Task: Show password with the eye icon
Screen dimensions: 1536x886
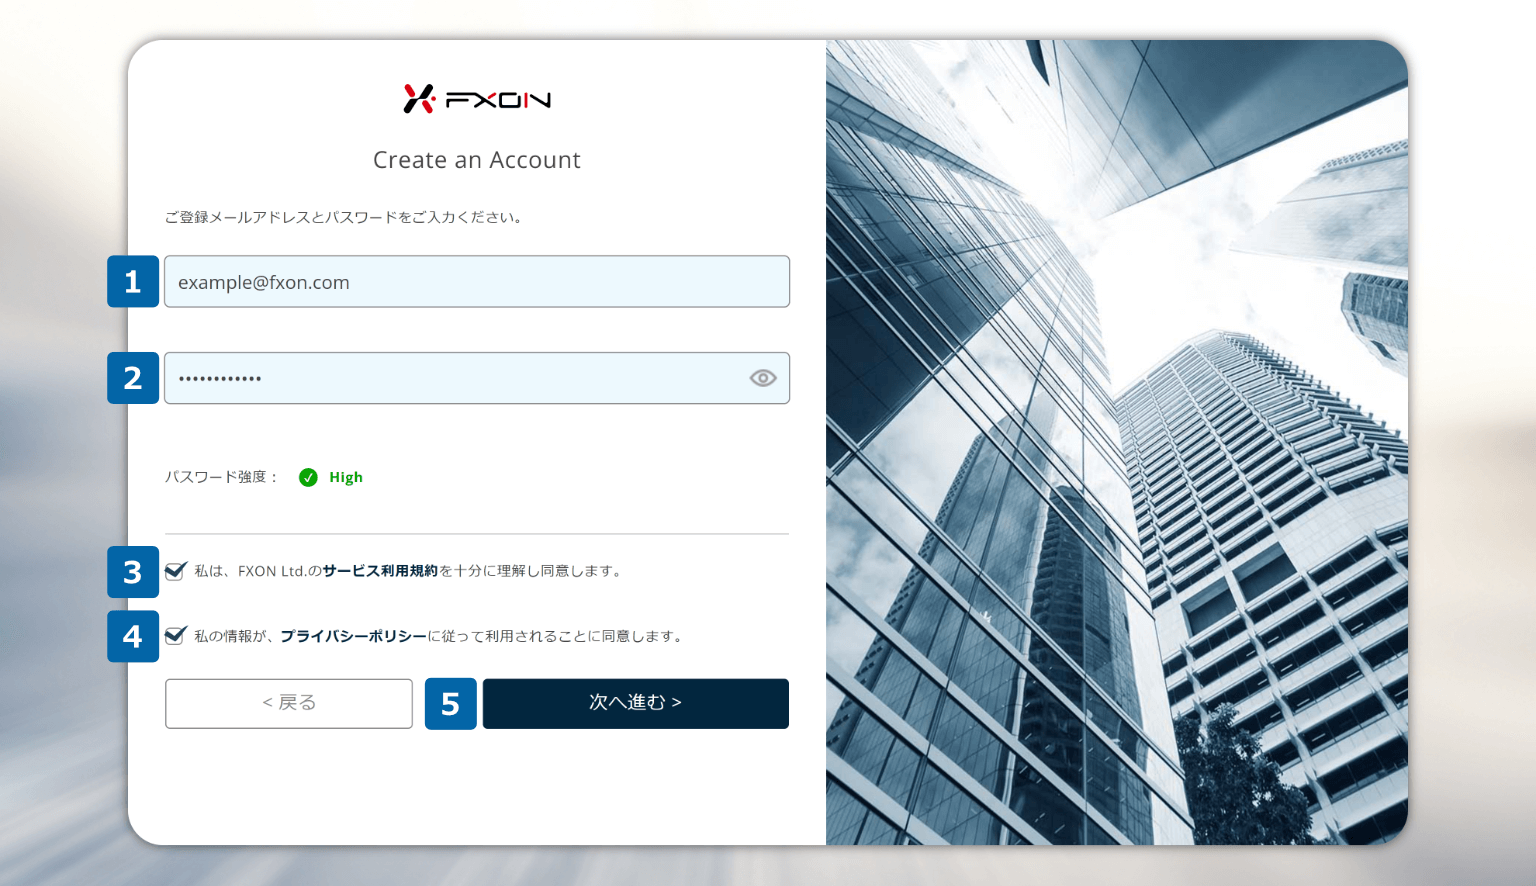Action: 763,378
